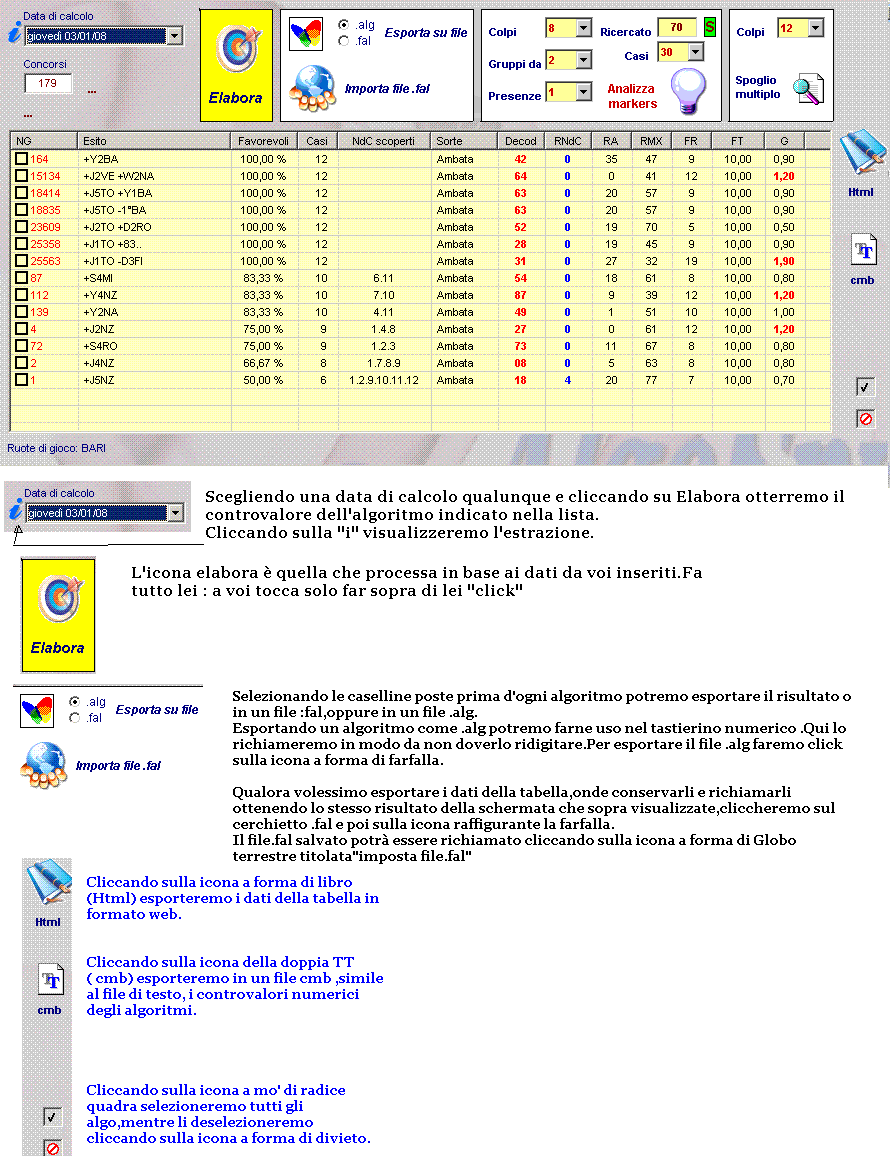Viewport: 890px width, 1159px height.
Task: Click the red G value 1,90
Action: [784, 261]
